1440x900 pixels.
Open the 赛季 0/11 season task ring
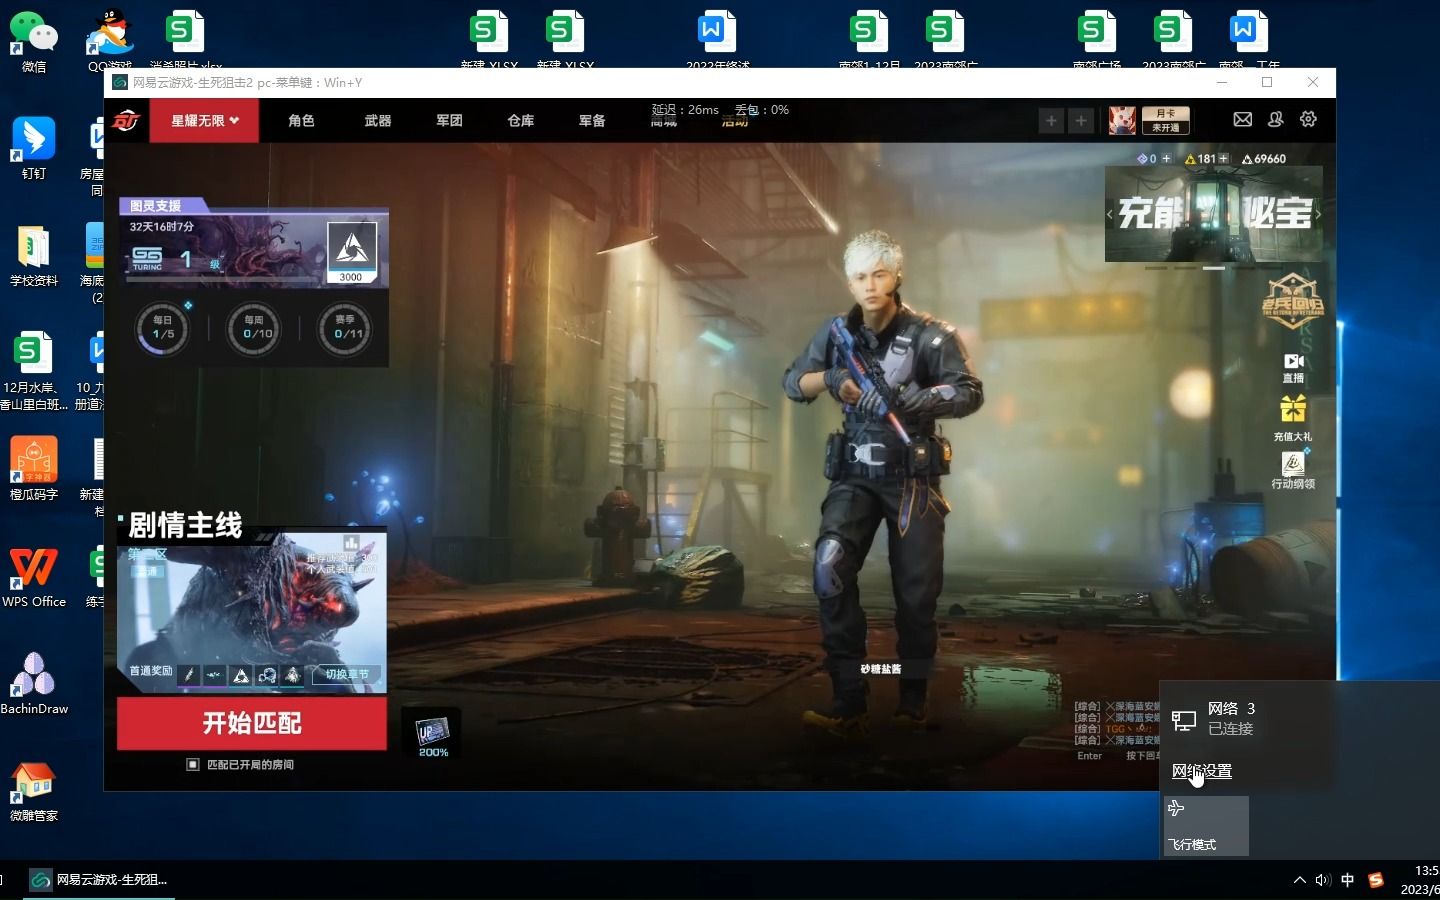[345, 328]
